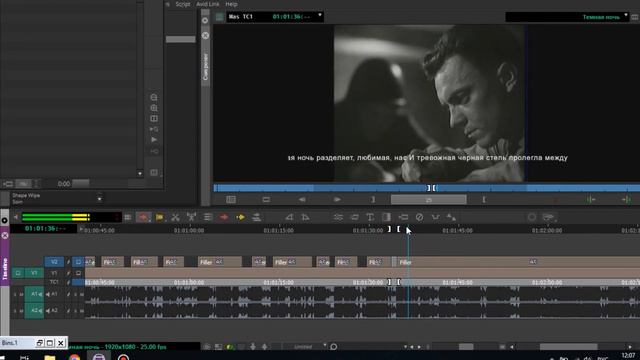Select the vertical Timeline tab
Image resolution: width=640 pixels, height=360 pixels.
[5, 268]
